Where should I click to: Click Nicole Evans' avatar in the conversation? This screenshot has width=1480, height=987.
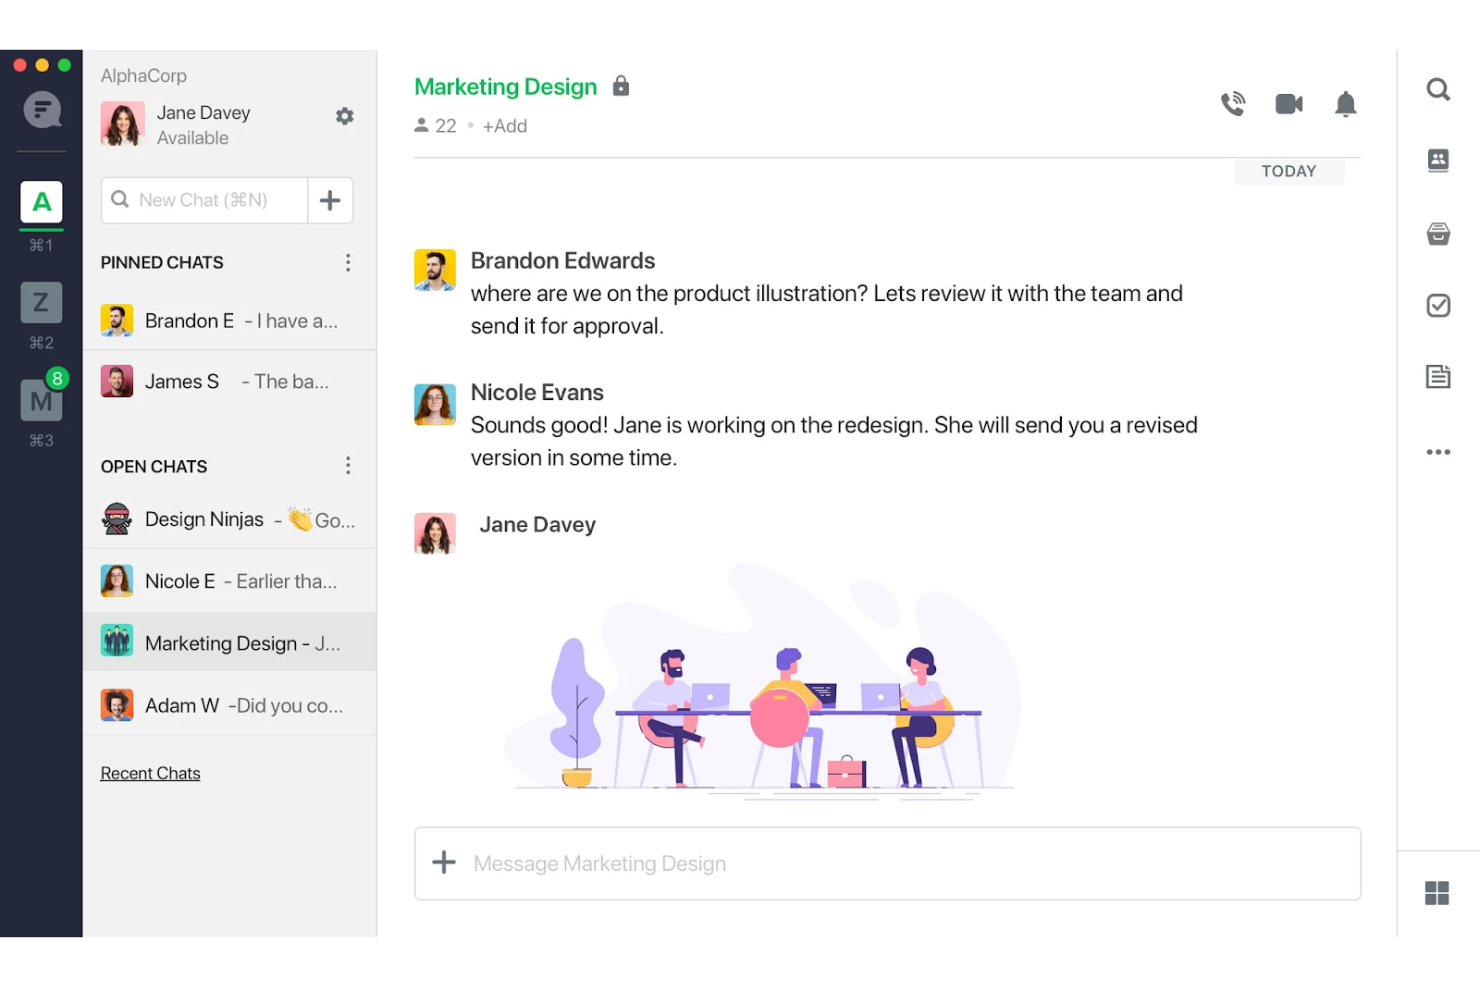[x=435, y=404]
